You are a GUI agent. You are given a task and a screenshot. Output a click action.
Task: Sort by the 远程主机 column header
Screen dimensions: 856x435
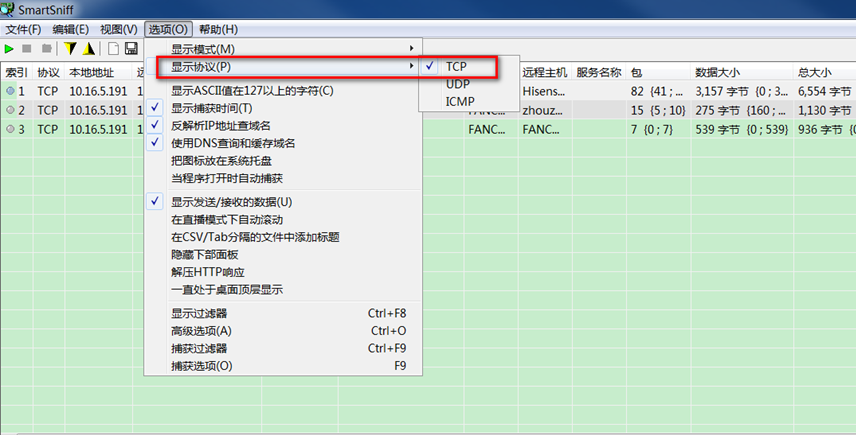pos(545,72)
